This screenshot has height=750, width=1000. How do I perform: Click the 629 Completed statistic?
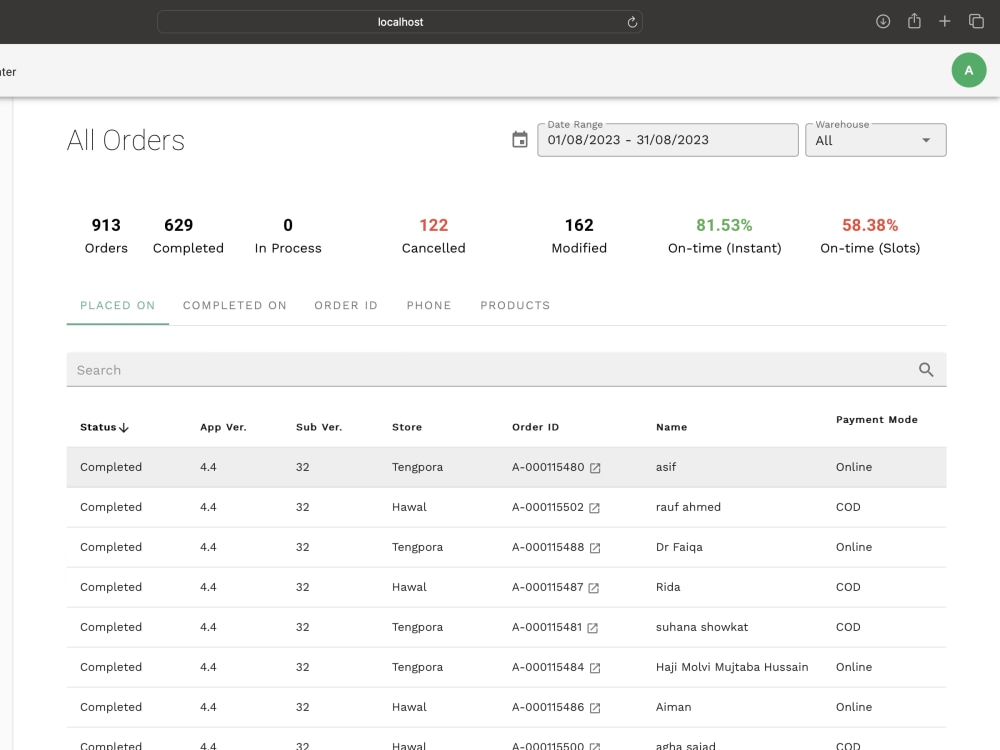[188, 236]
